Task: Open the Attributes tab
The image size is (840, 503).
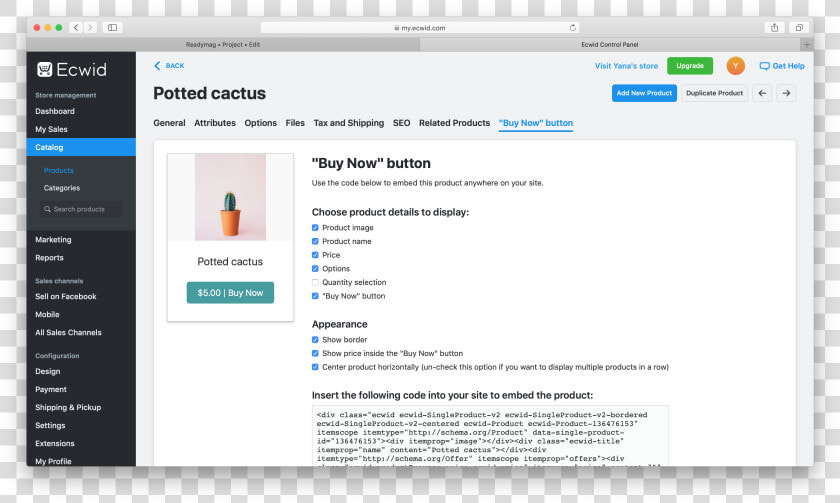Action: [215, 123]
